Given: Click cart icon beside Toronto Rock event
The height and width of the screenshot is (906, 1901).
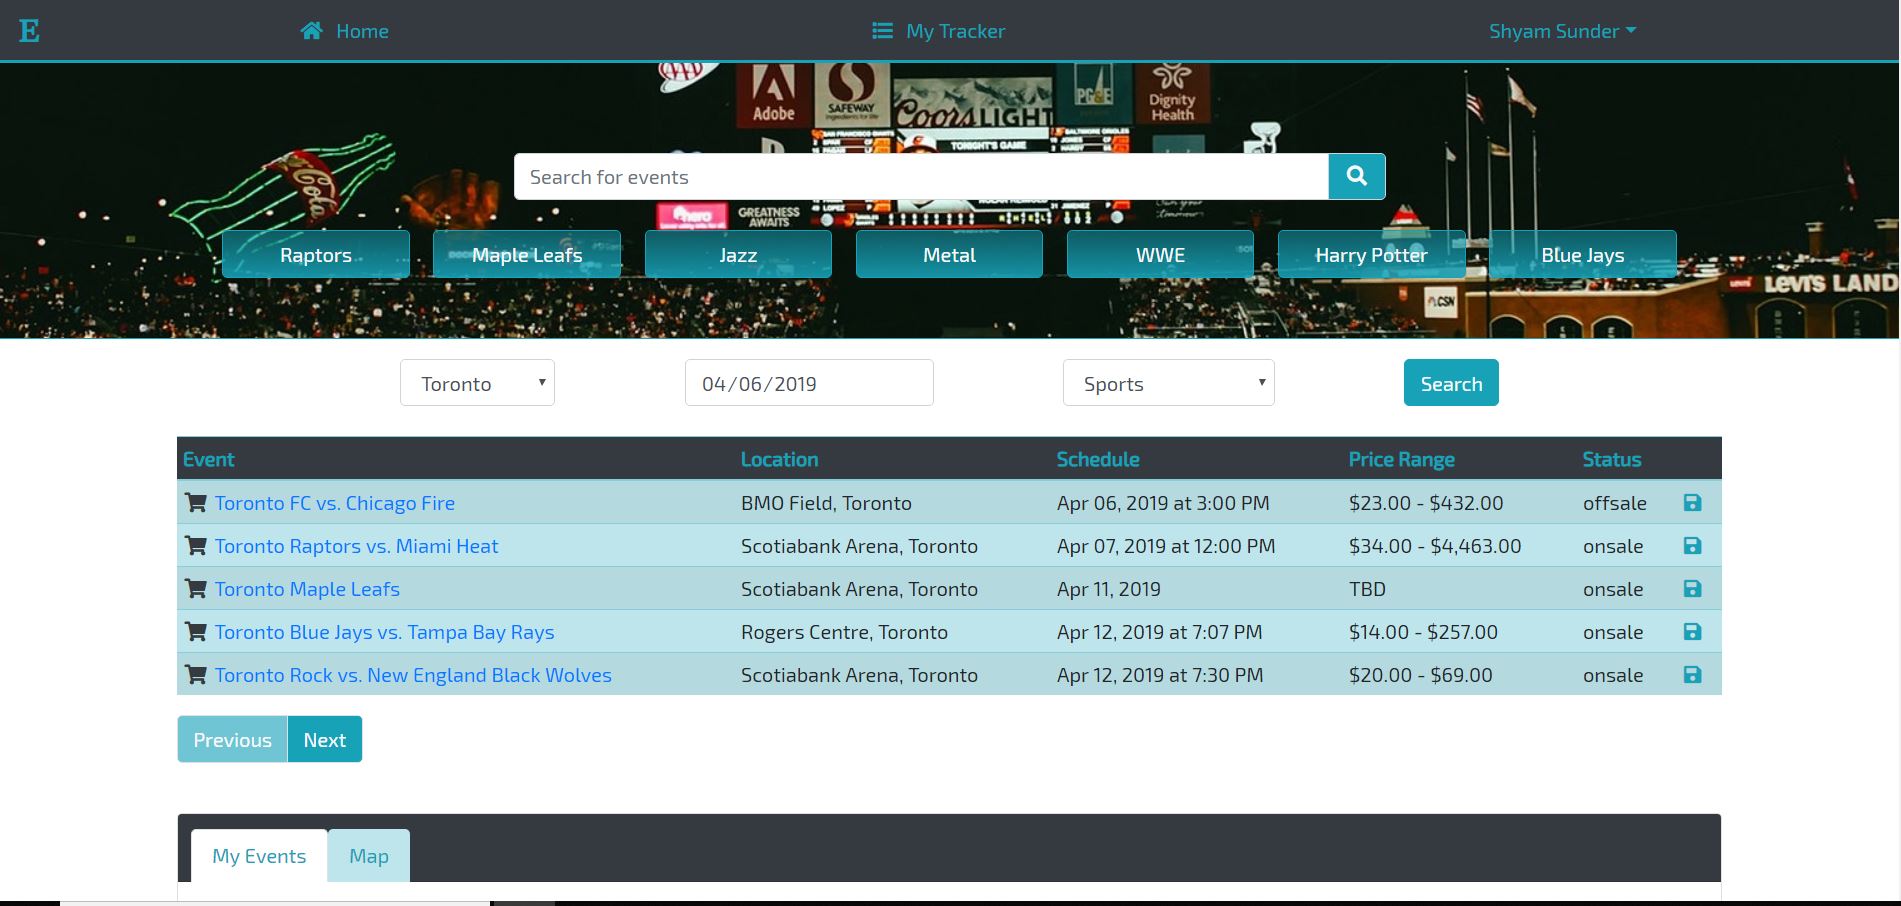Looking at the screenshot, I should [x=196, y=675].
